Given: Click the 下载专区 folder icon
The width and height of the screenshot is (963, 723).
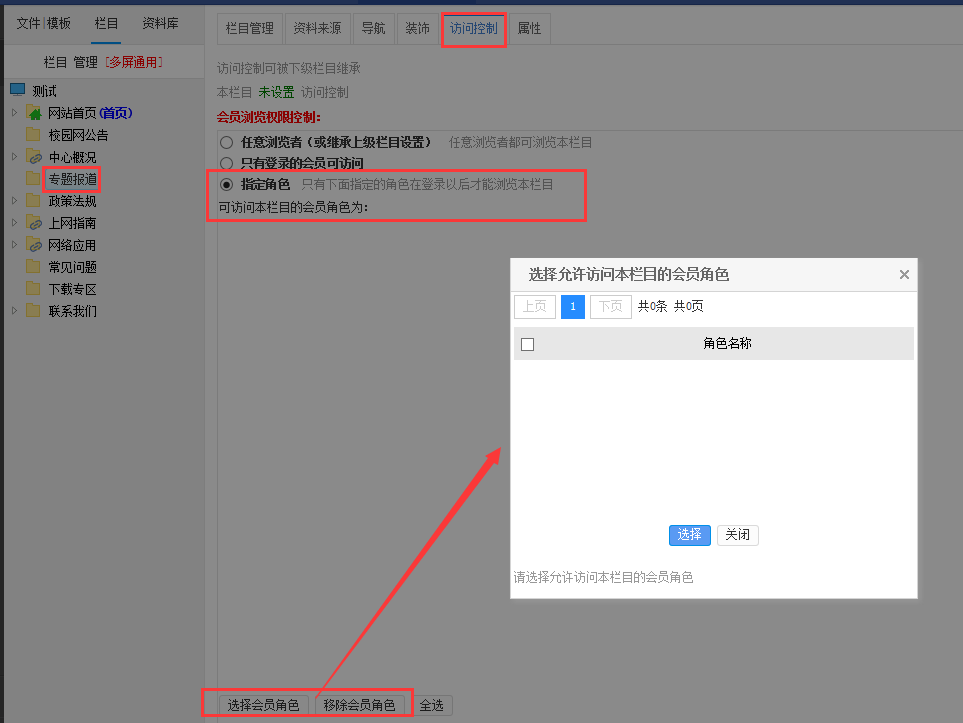Looking at the screenshot, I should [x=34, y=289].
